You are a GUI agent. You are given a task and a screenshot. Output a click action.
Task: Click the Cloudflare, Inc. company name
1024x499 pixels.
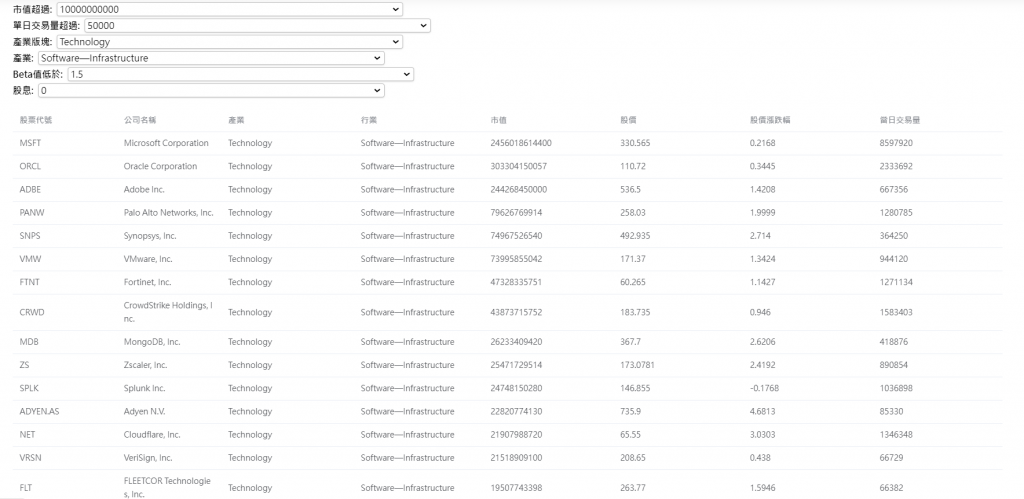pos(152,434)
